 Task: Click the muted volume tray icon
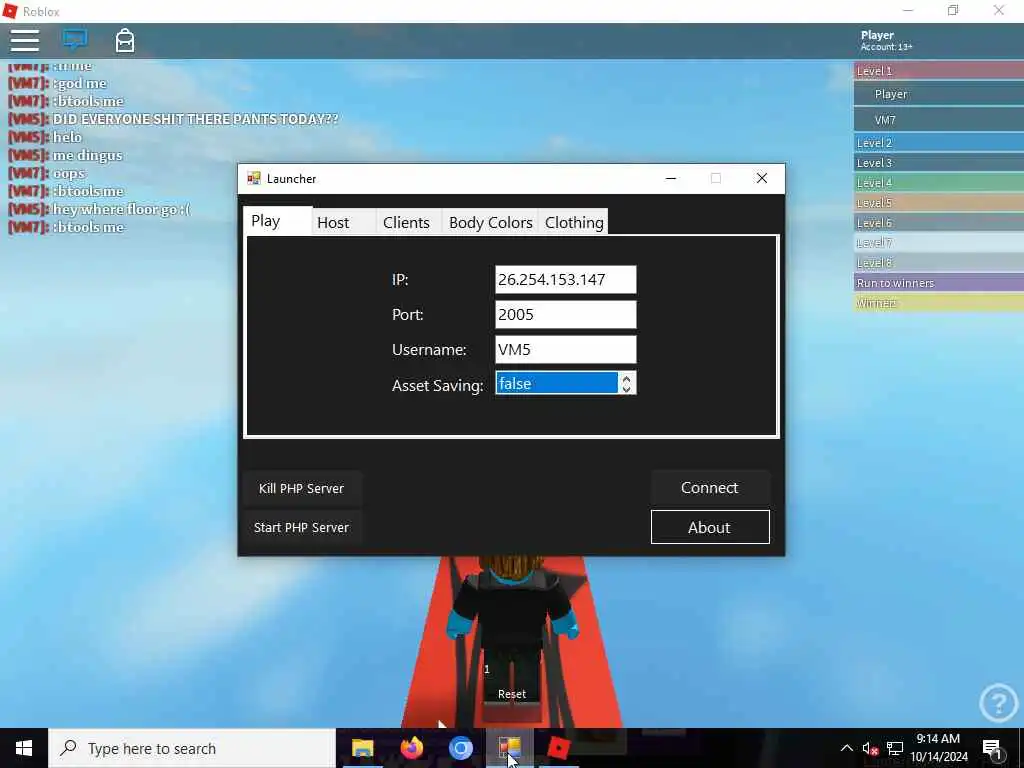(870, 748)
